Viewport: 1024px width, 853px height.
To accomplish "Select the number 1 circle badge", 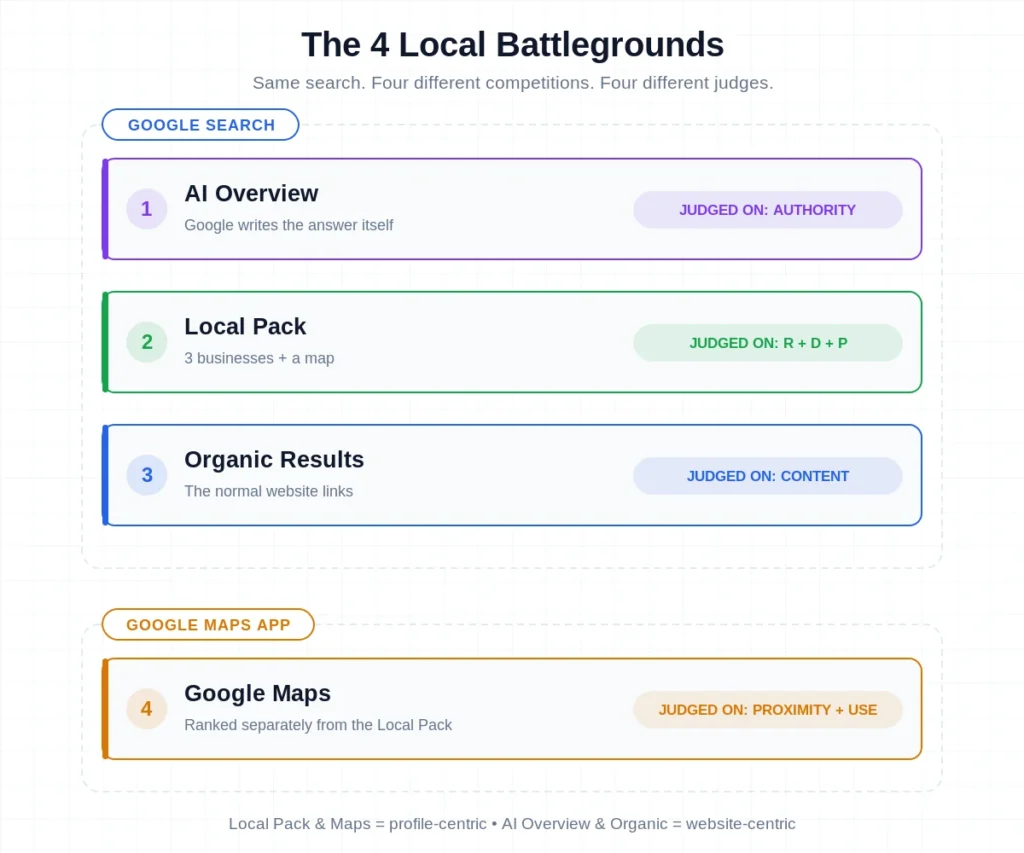I will tap(146, 209).
